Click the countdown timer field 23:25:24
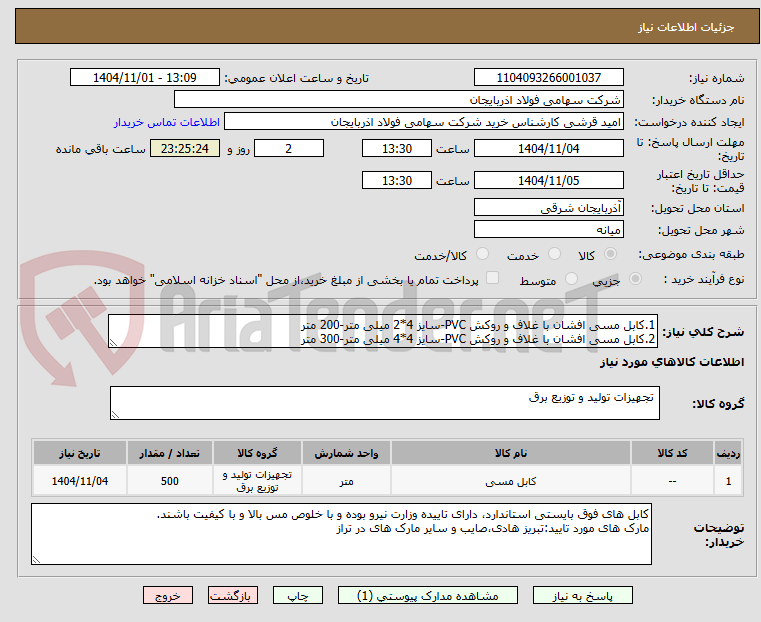Screen dimensions: 761x622 point(184,148)
